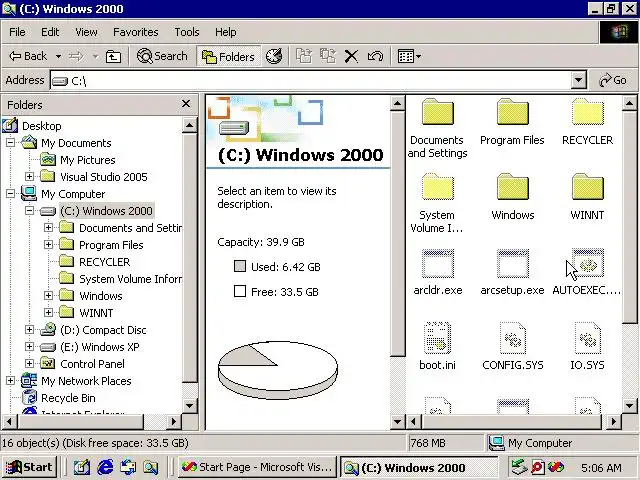Switch to Start Page - Microsoft Visual taskbar button
Viewport: 640px width, 480px height.
point(257,467)
